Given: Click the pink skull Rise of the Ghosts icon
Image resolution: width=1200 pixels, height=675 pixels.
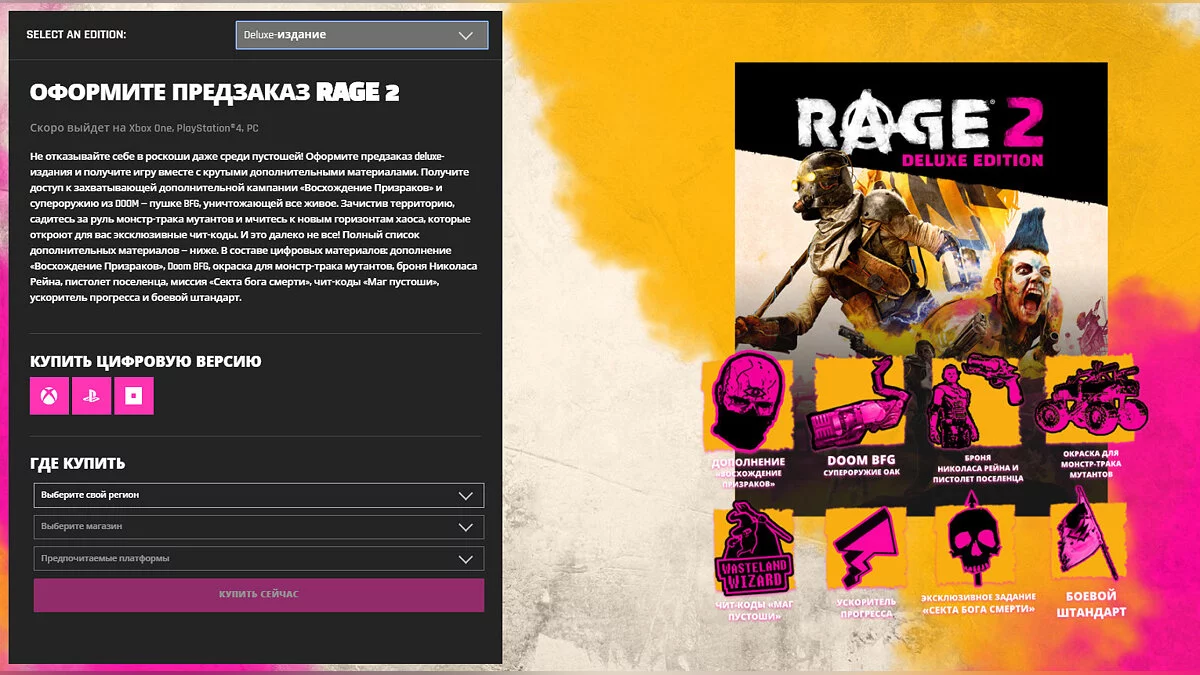Looking at the screenshot, I should pyautogui.click(x=748, y=402).
